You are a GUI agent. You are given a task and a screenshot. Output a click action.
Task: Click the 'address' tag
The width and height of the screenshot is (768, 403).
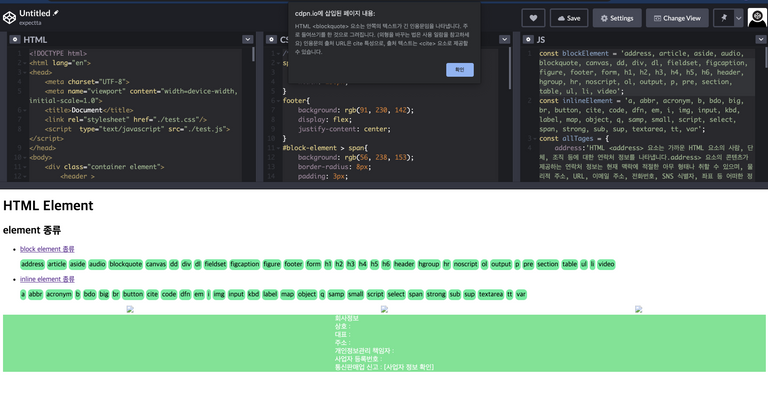tap(32, 264)
